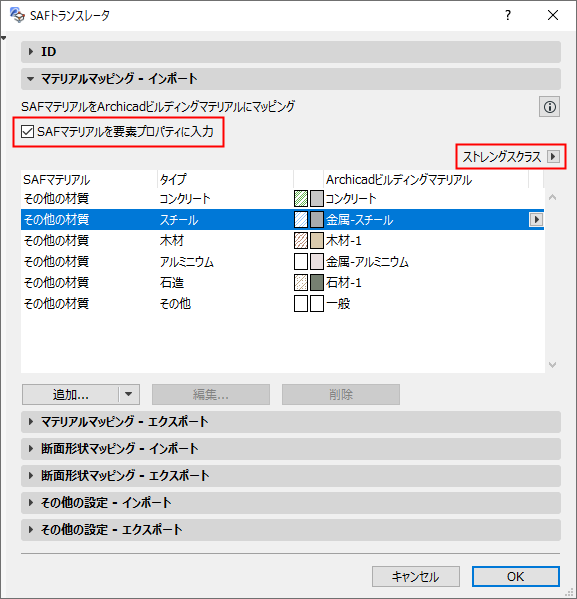577x599 pixels.
Task: Expand the マテリアルマッピング - エクスポート panel
Action: pos(291,422)
